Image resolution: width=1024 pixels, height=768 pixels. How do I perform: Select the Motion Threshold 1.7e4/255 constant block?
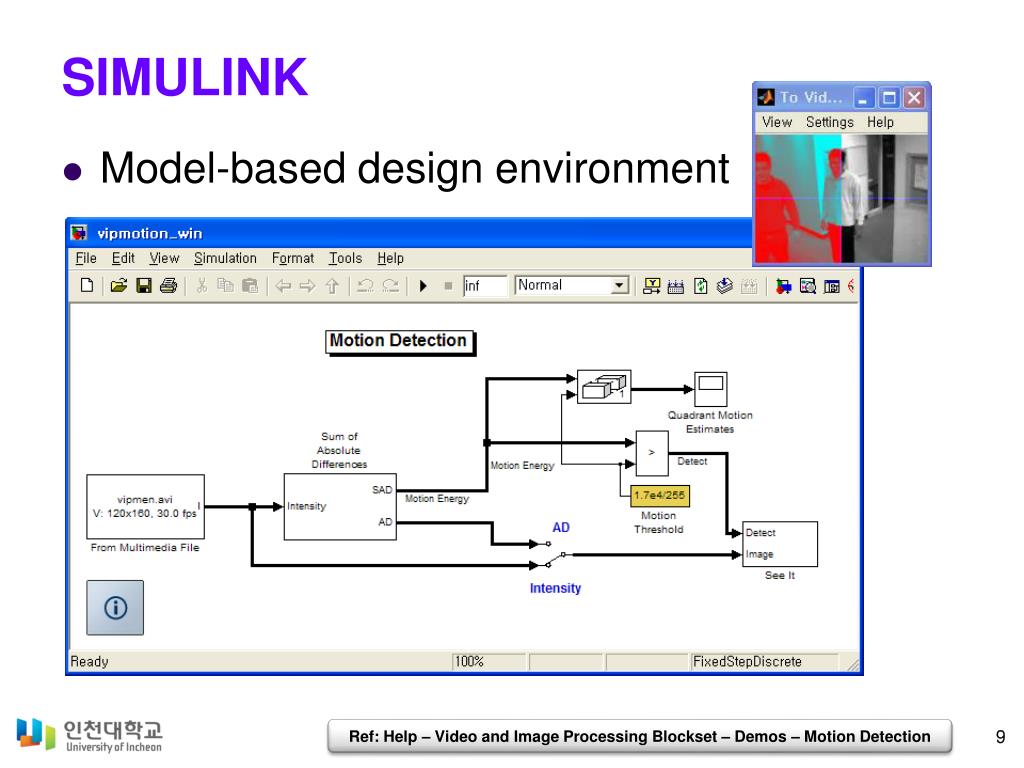[660, 496]
